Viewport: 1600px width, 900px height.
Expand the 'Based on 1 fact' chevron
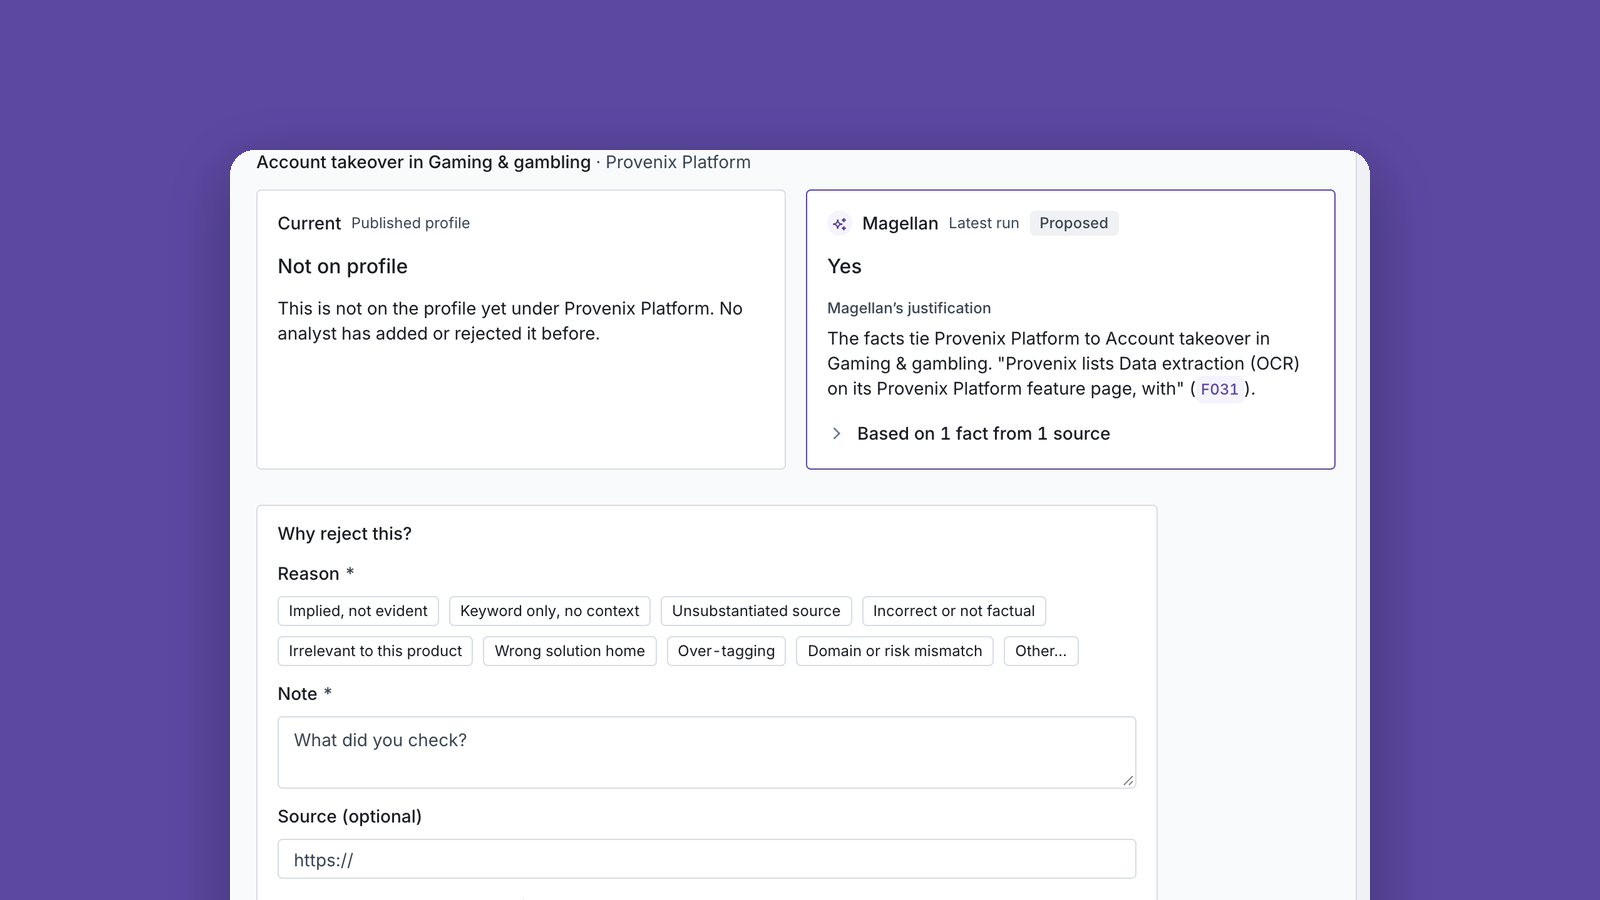[x=837, y=433]
